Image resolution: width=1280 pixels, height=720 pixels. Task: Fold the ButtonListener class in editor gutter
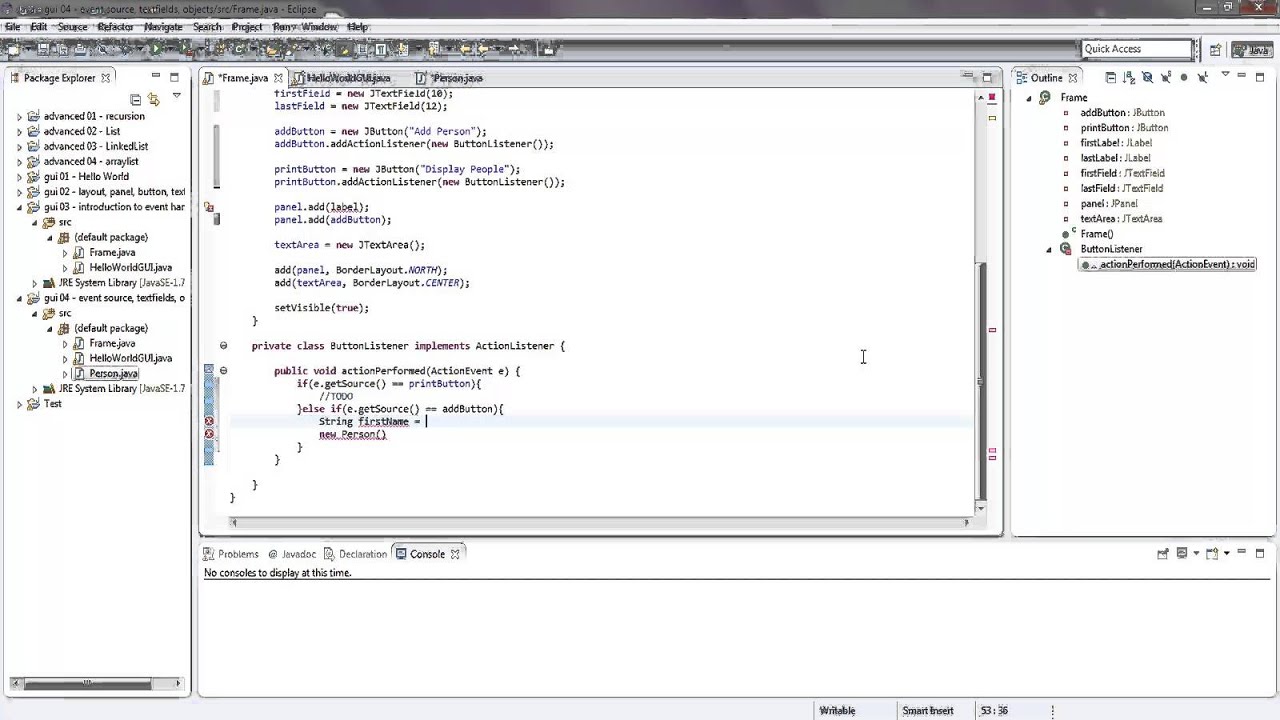[x=223, y=346]
